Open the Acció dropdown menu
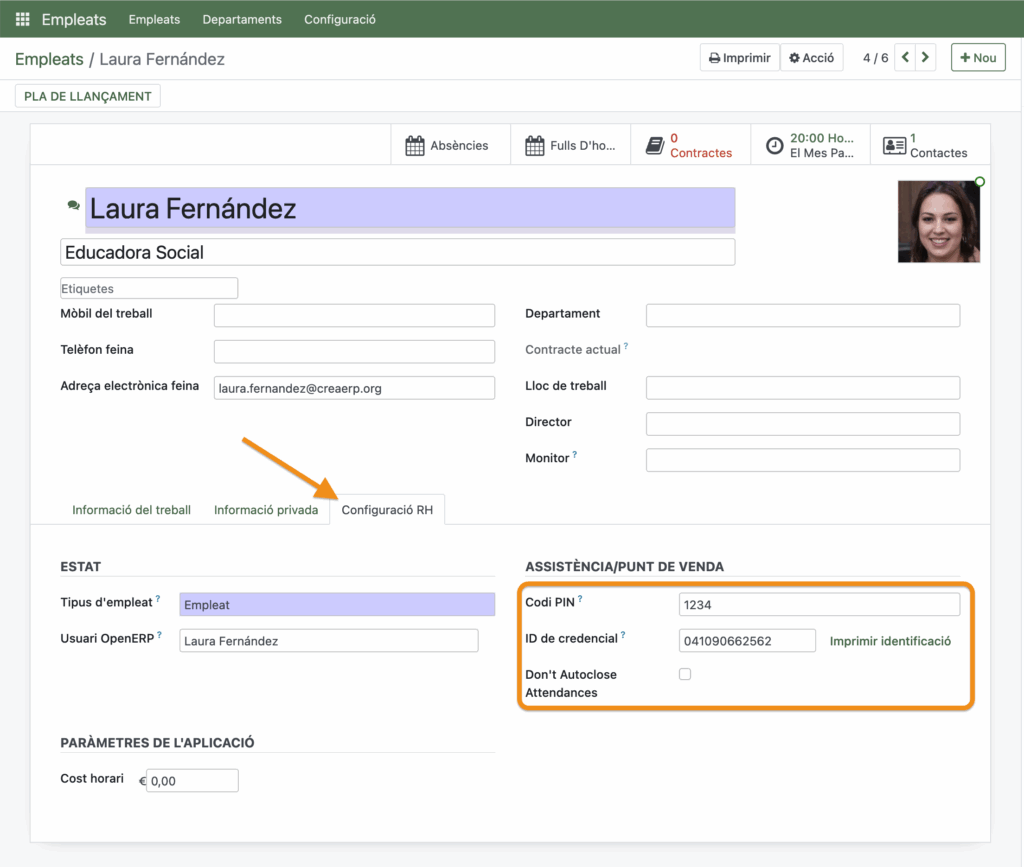1024x867 pixels. (x=811, y=58)
